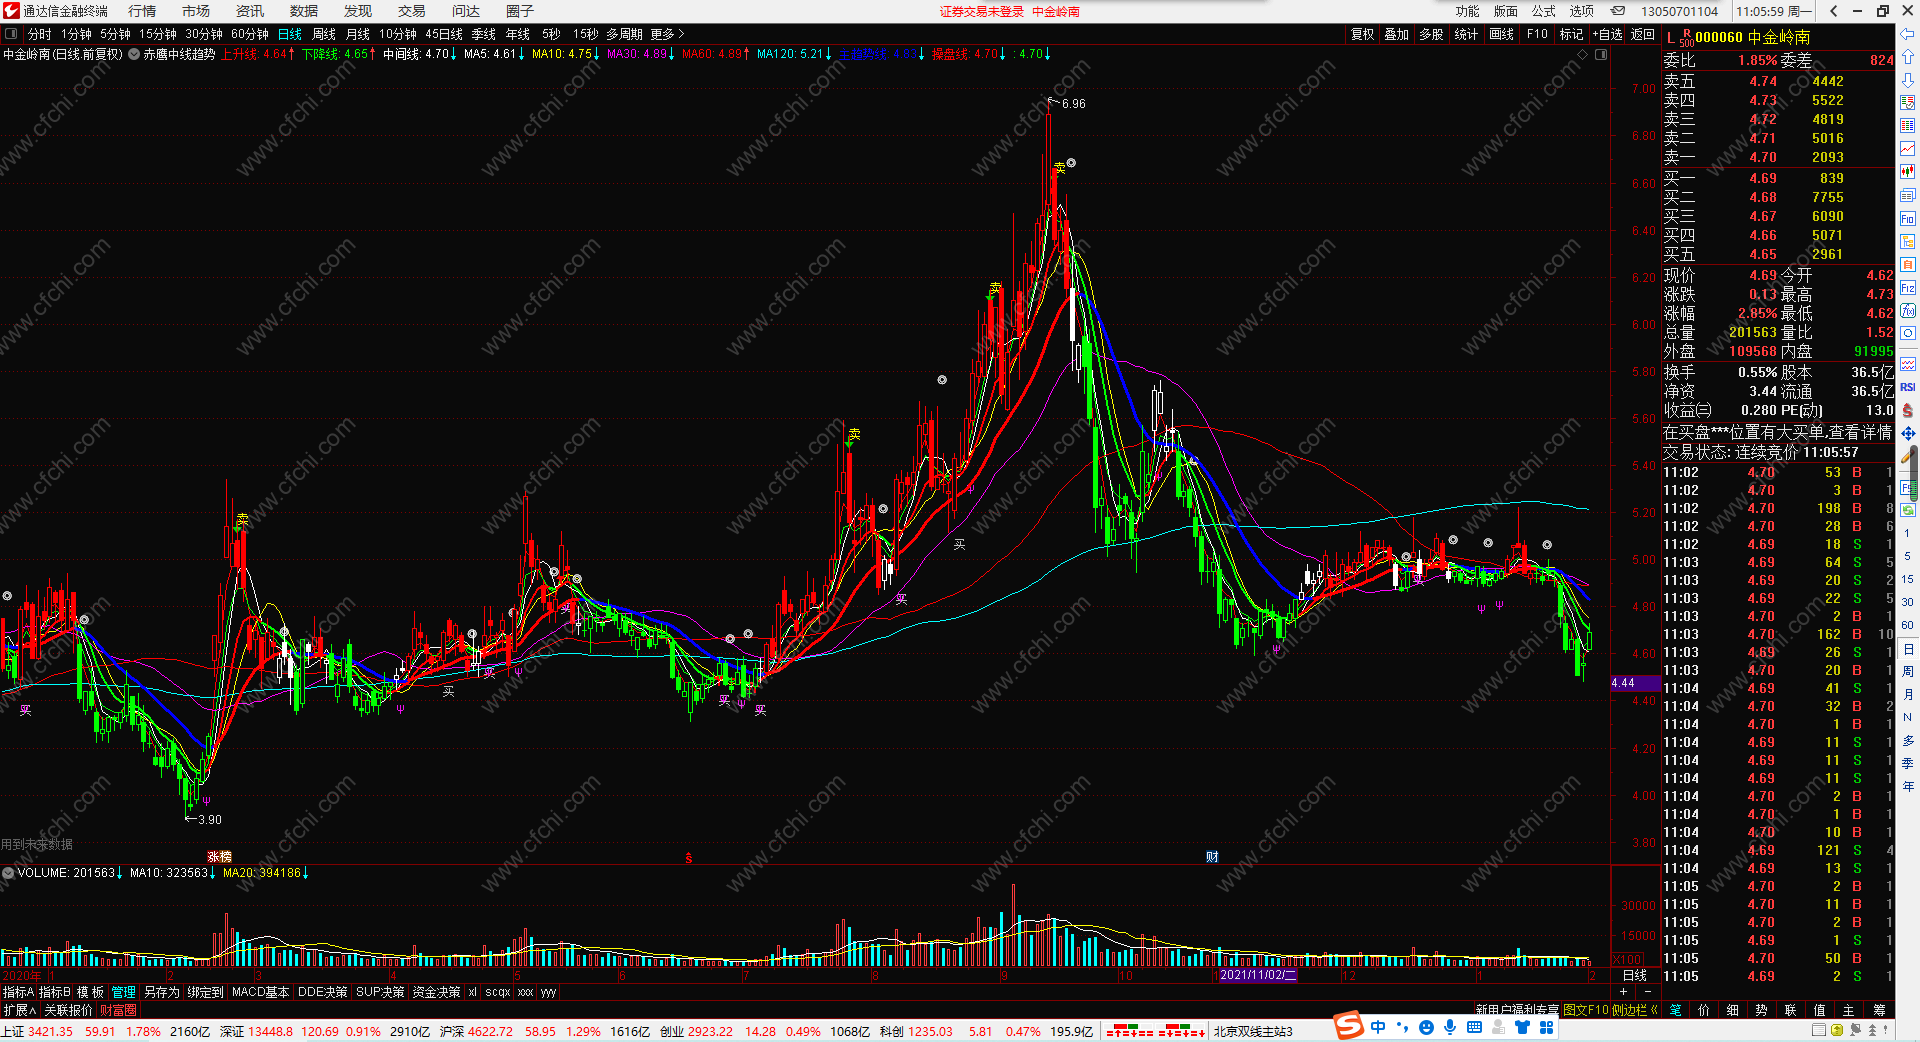Click the Sogou input method S icon

tap(1349, 1026)
